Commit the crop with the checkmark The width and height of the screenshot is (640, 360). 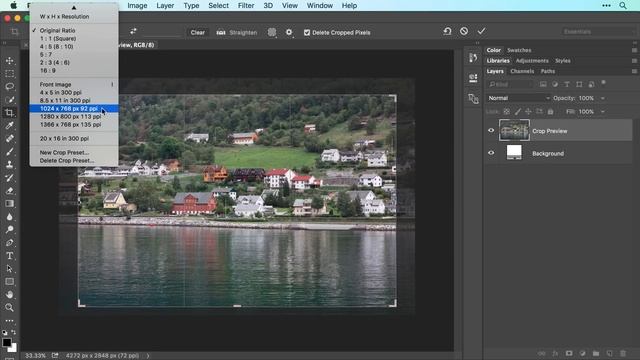point(481,31)
